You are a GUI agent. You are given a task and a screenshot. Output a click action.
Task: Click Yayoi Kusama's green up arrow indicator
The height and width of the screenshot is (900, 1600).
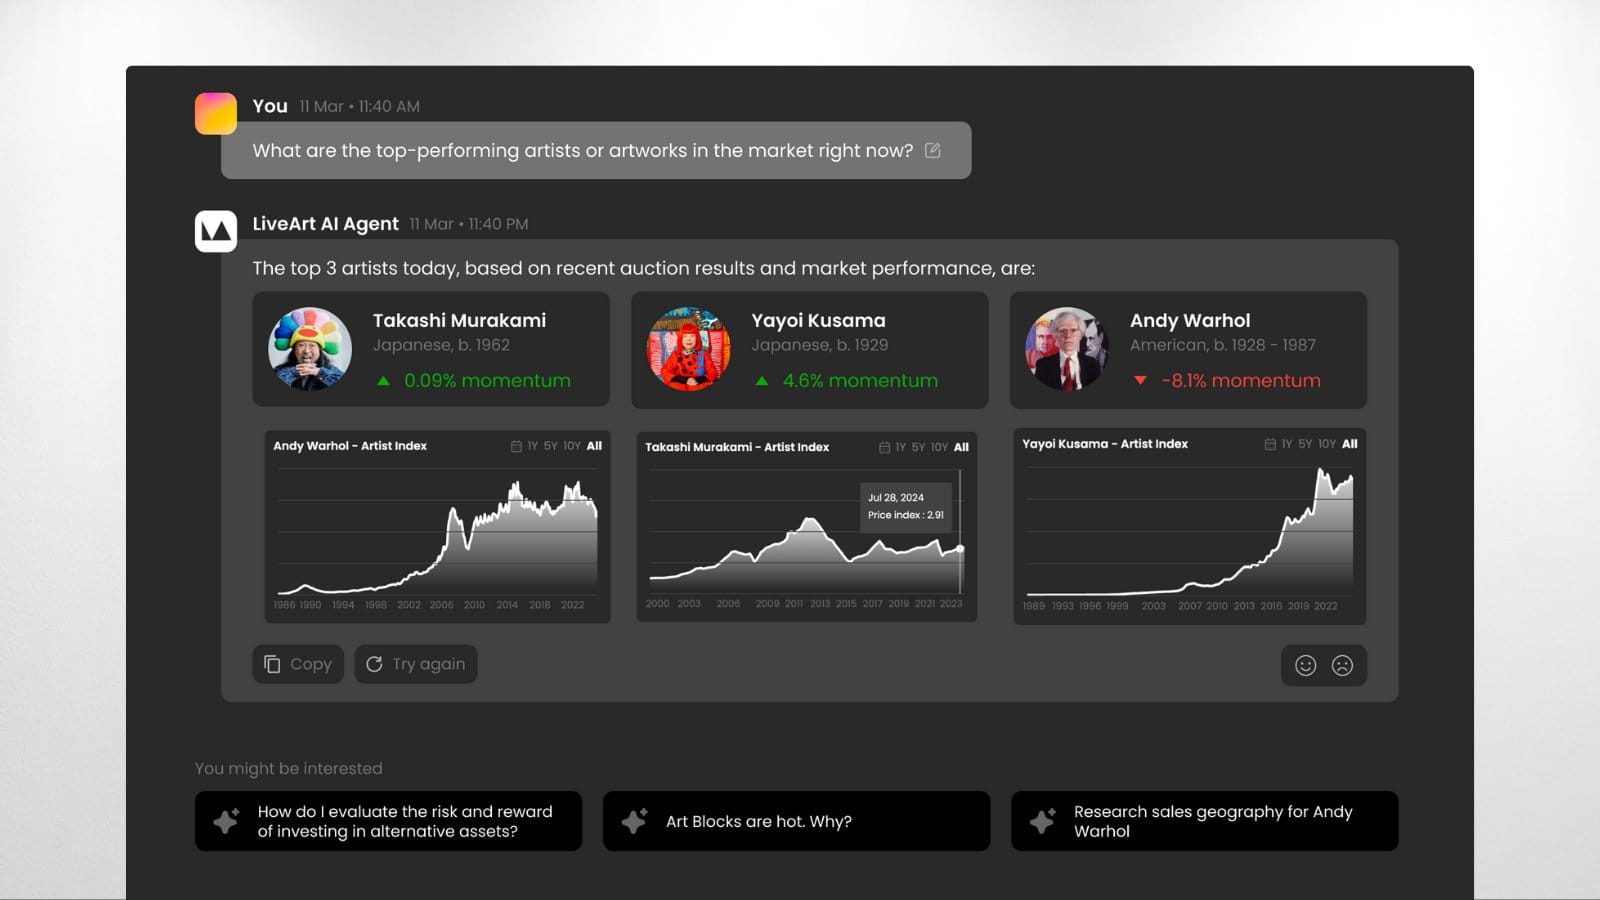762,381
